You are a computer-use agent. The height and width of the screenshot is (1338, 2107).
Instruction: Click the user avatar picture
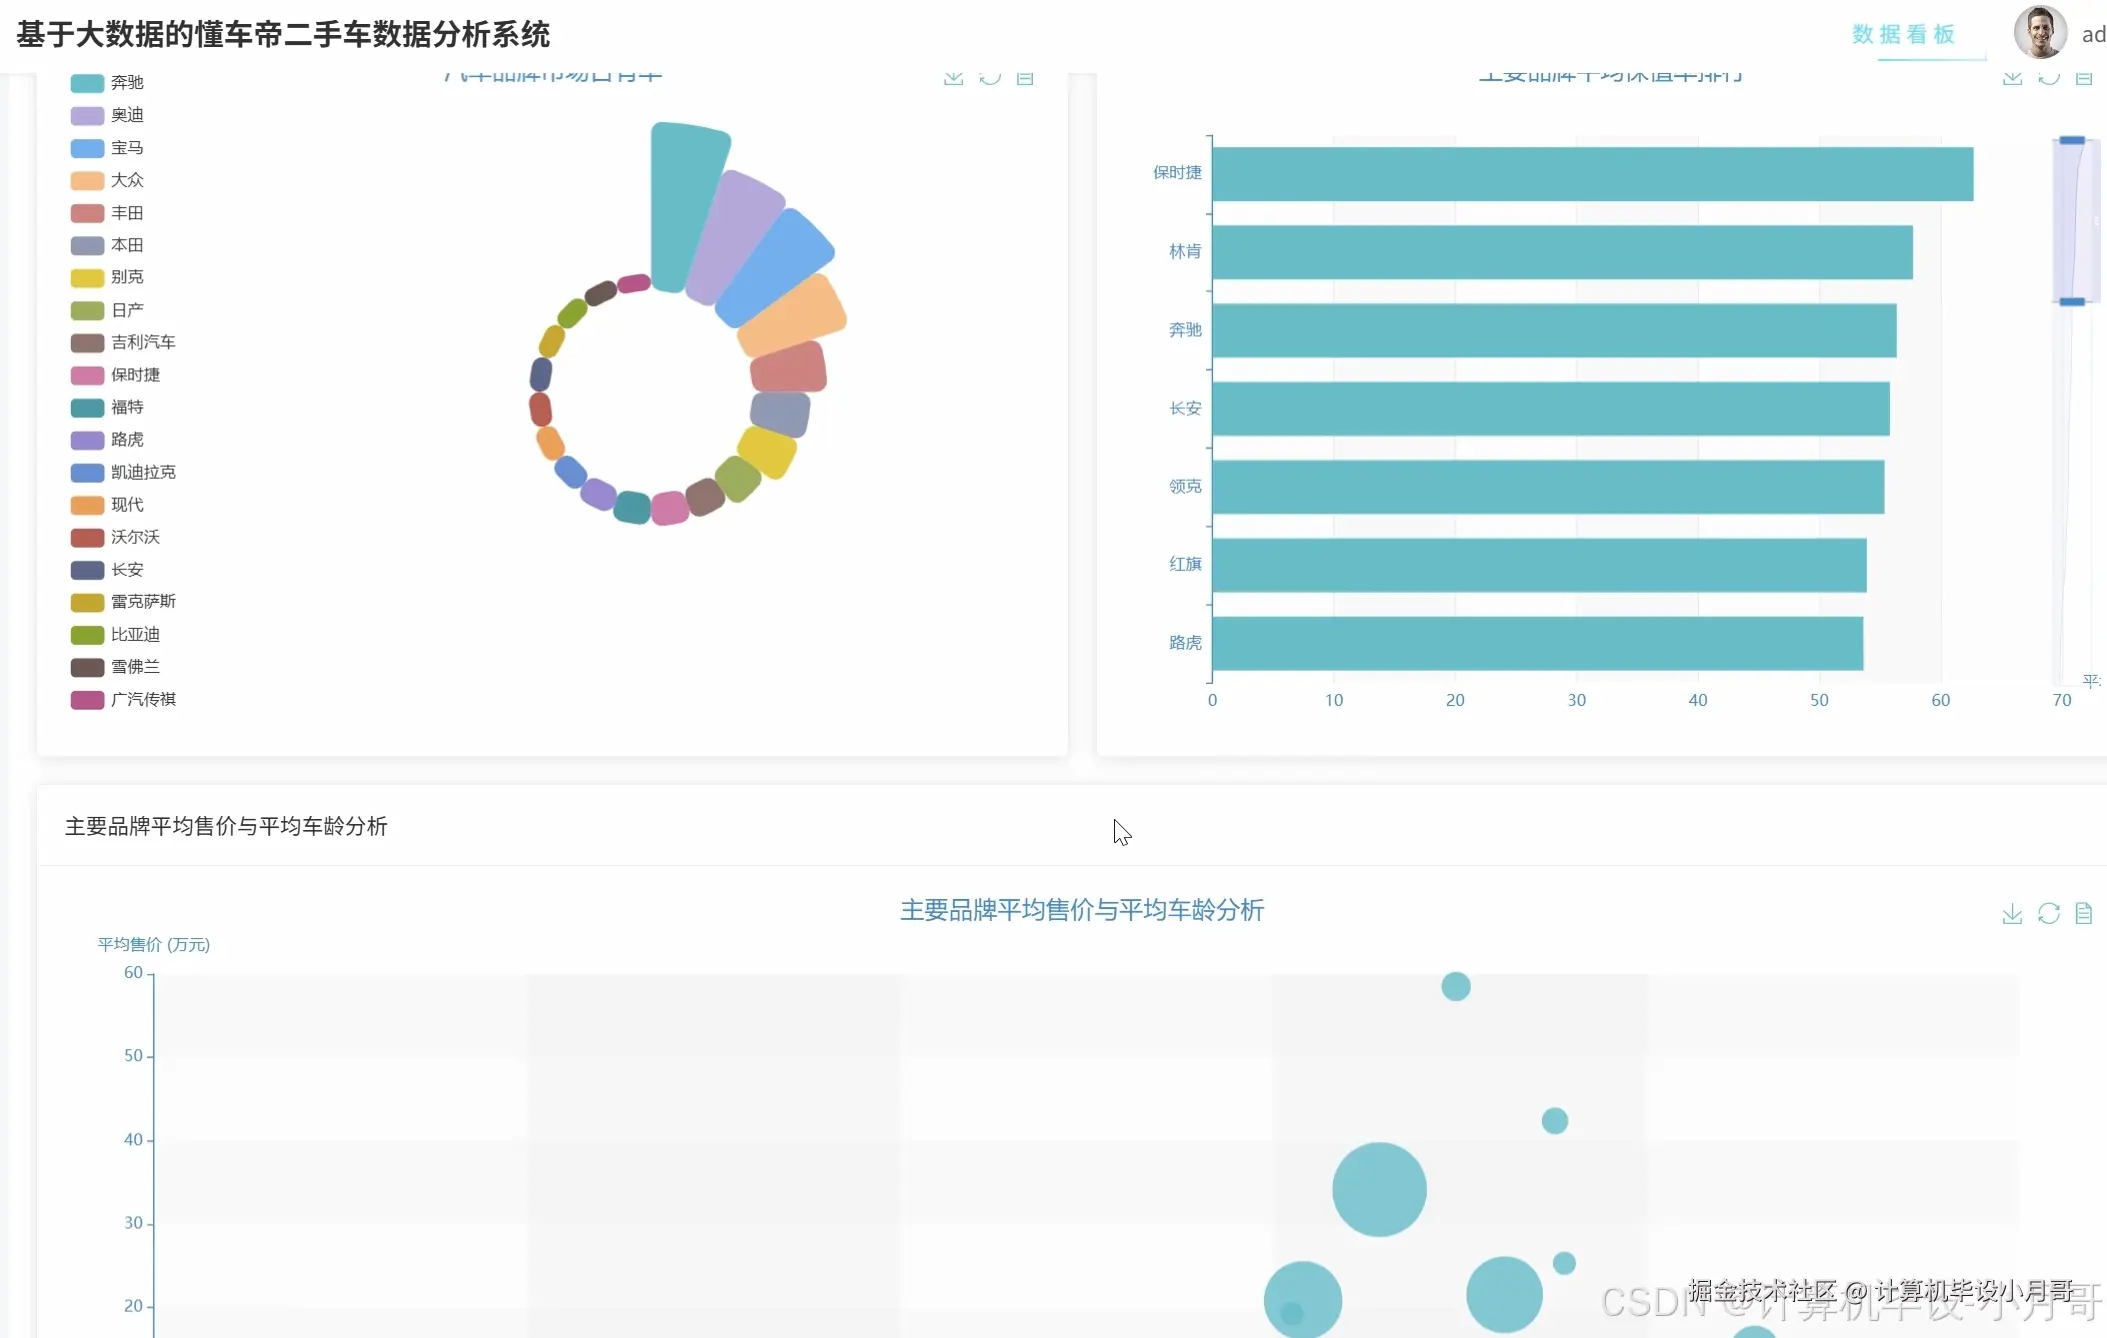[2039, 32]
